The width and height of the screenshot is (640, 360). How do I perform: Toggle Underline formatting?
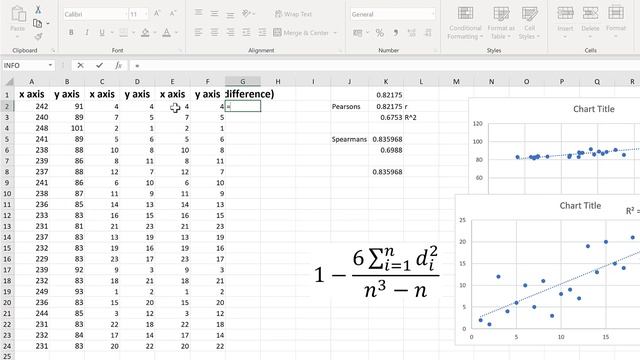[x=102, y=32]
